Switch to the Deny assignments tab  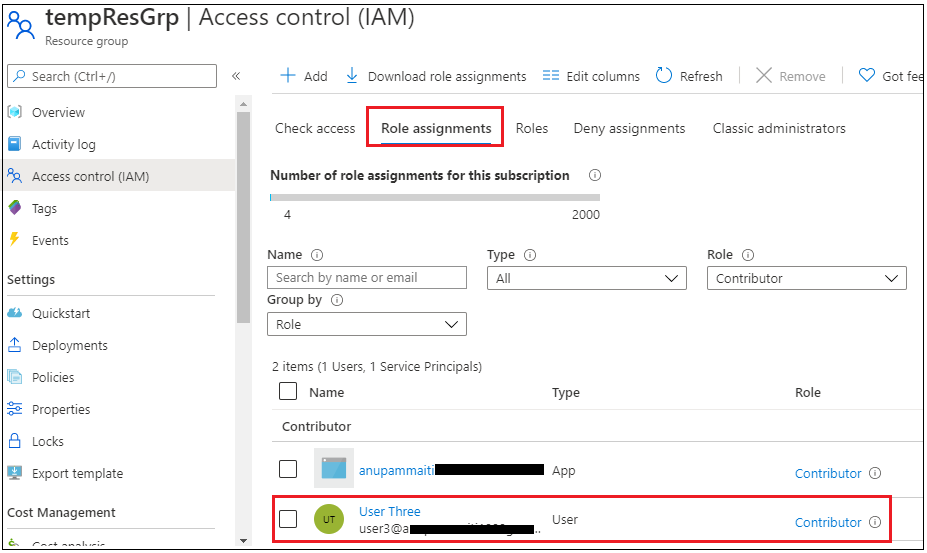(629, 128)
